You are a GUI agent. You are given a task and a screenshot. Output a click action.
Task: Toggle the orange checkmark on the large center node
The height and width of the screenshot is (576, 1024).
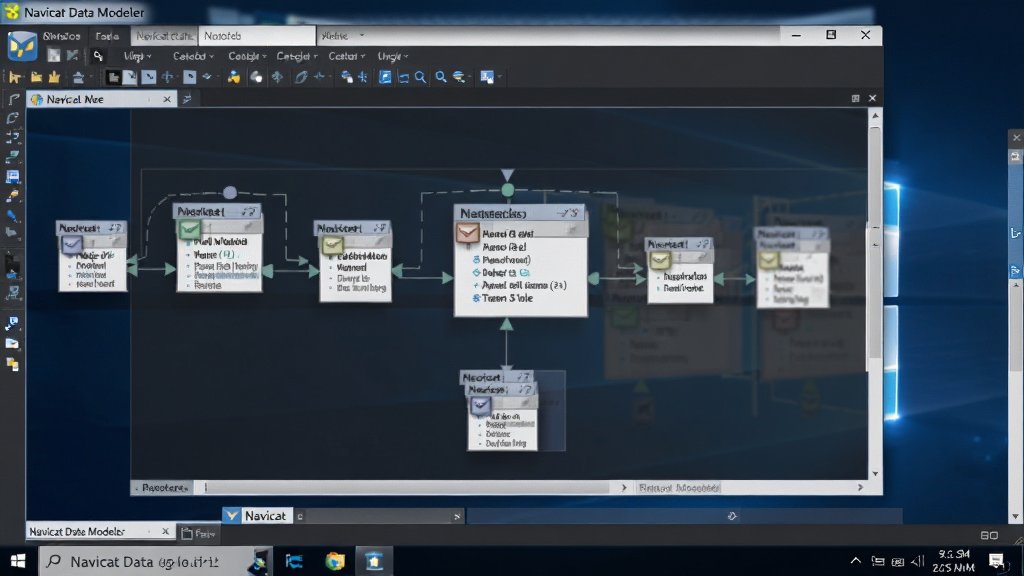point(468,232)
